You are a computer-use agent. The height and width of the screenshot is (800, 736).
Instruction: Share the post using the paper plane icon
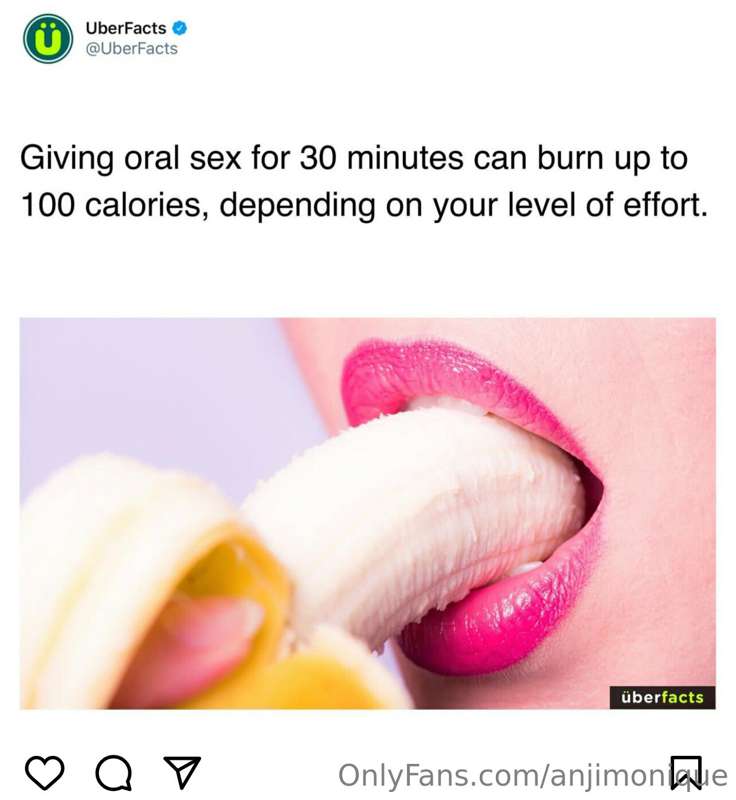coord(182,772)
